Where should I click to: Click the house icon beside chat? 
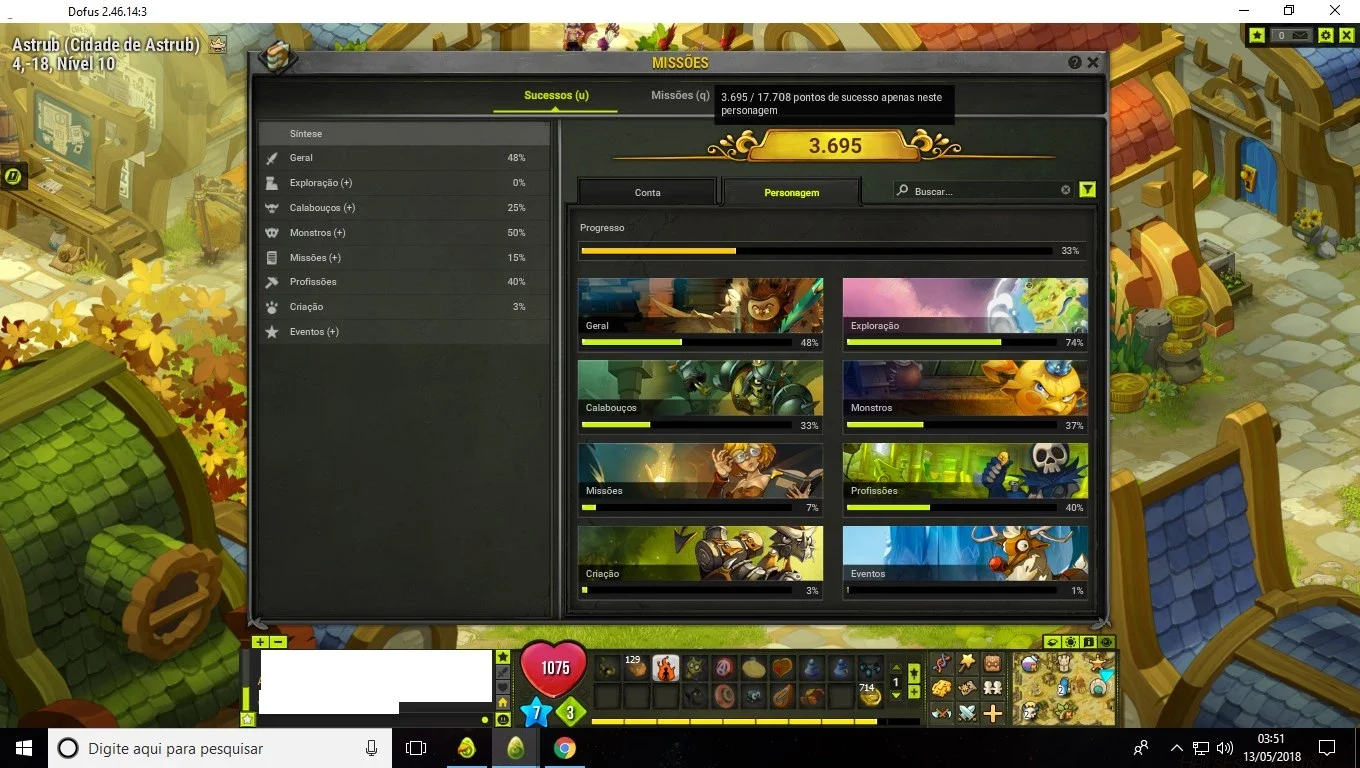click(x=502, y=702)
